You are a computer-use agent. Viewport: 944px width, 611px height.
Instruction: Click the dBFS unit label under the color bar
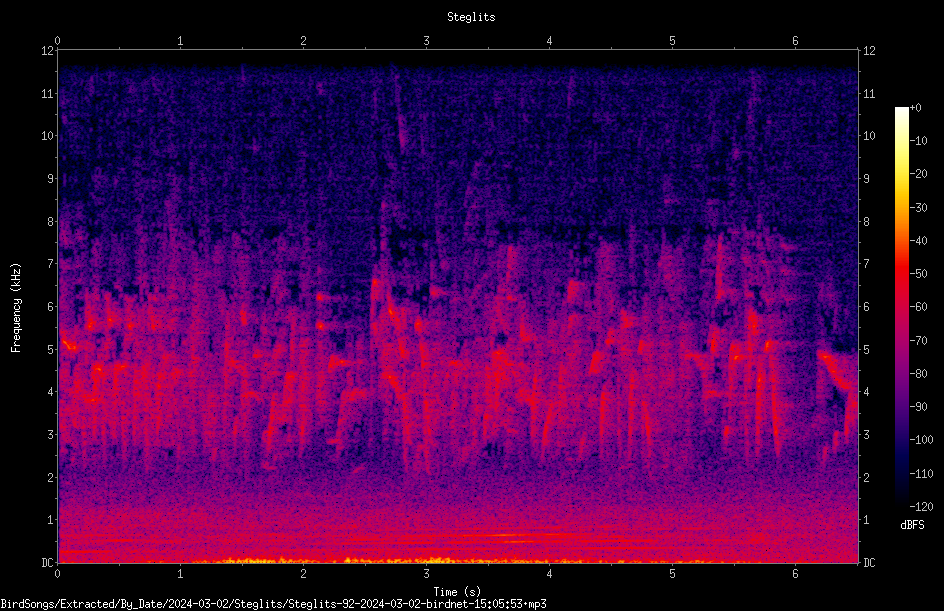click(x=912, y=525)
